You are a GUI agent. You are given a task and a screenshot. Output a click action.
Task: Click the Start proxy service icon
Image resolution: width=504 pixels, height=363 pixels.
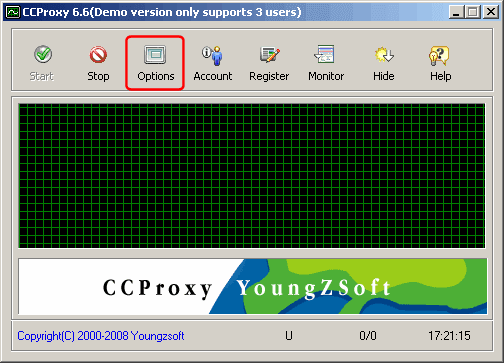pos(43,55)
